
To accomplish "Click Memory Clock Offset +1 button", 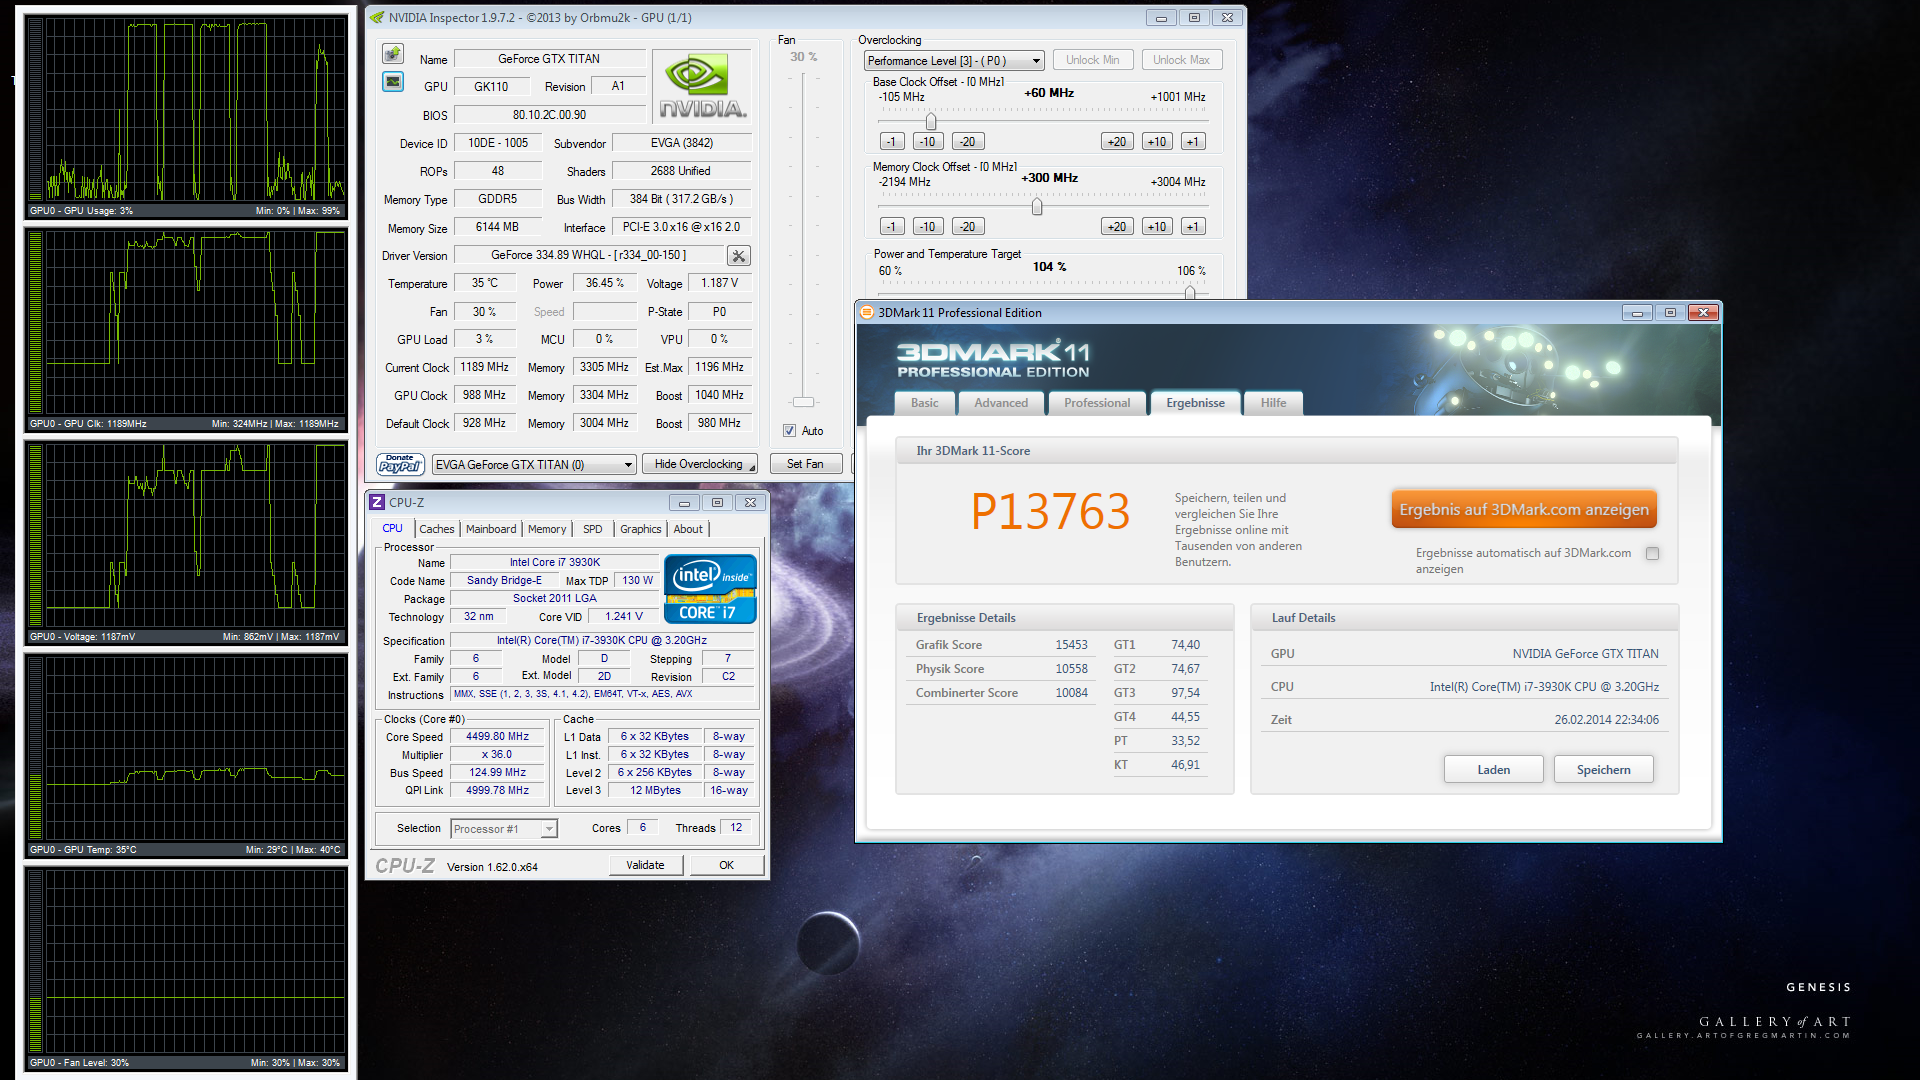I will pos(1193,227).
